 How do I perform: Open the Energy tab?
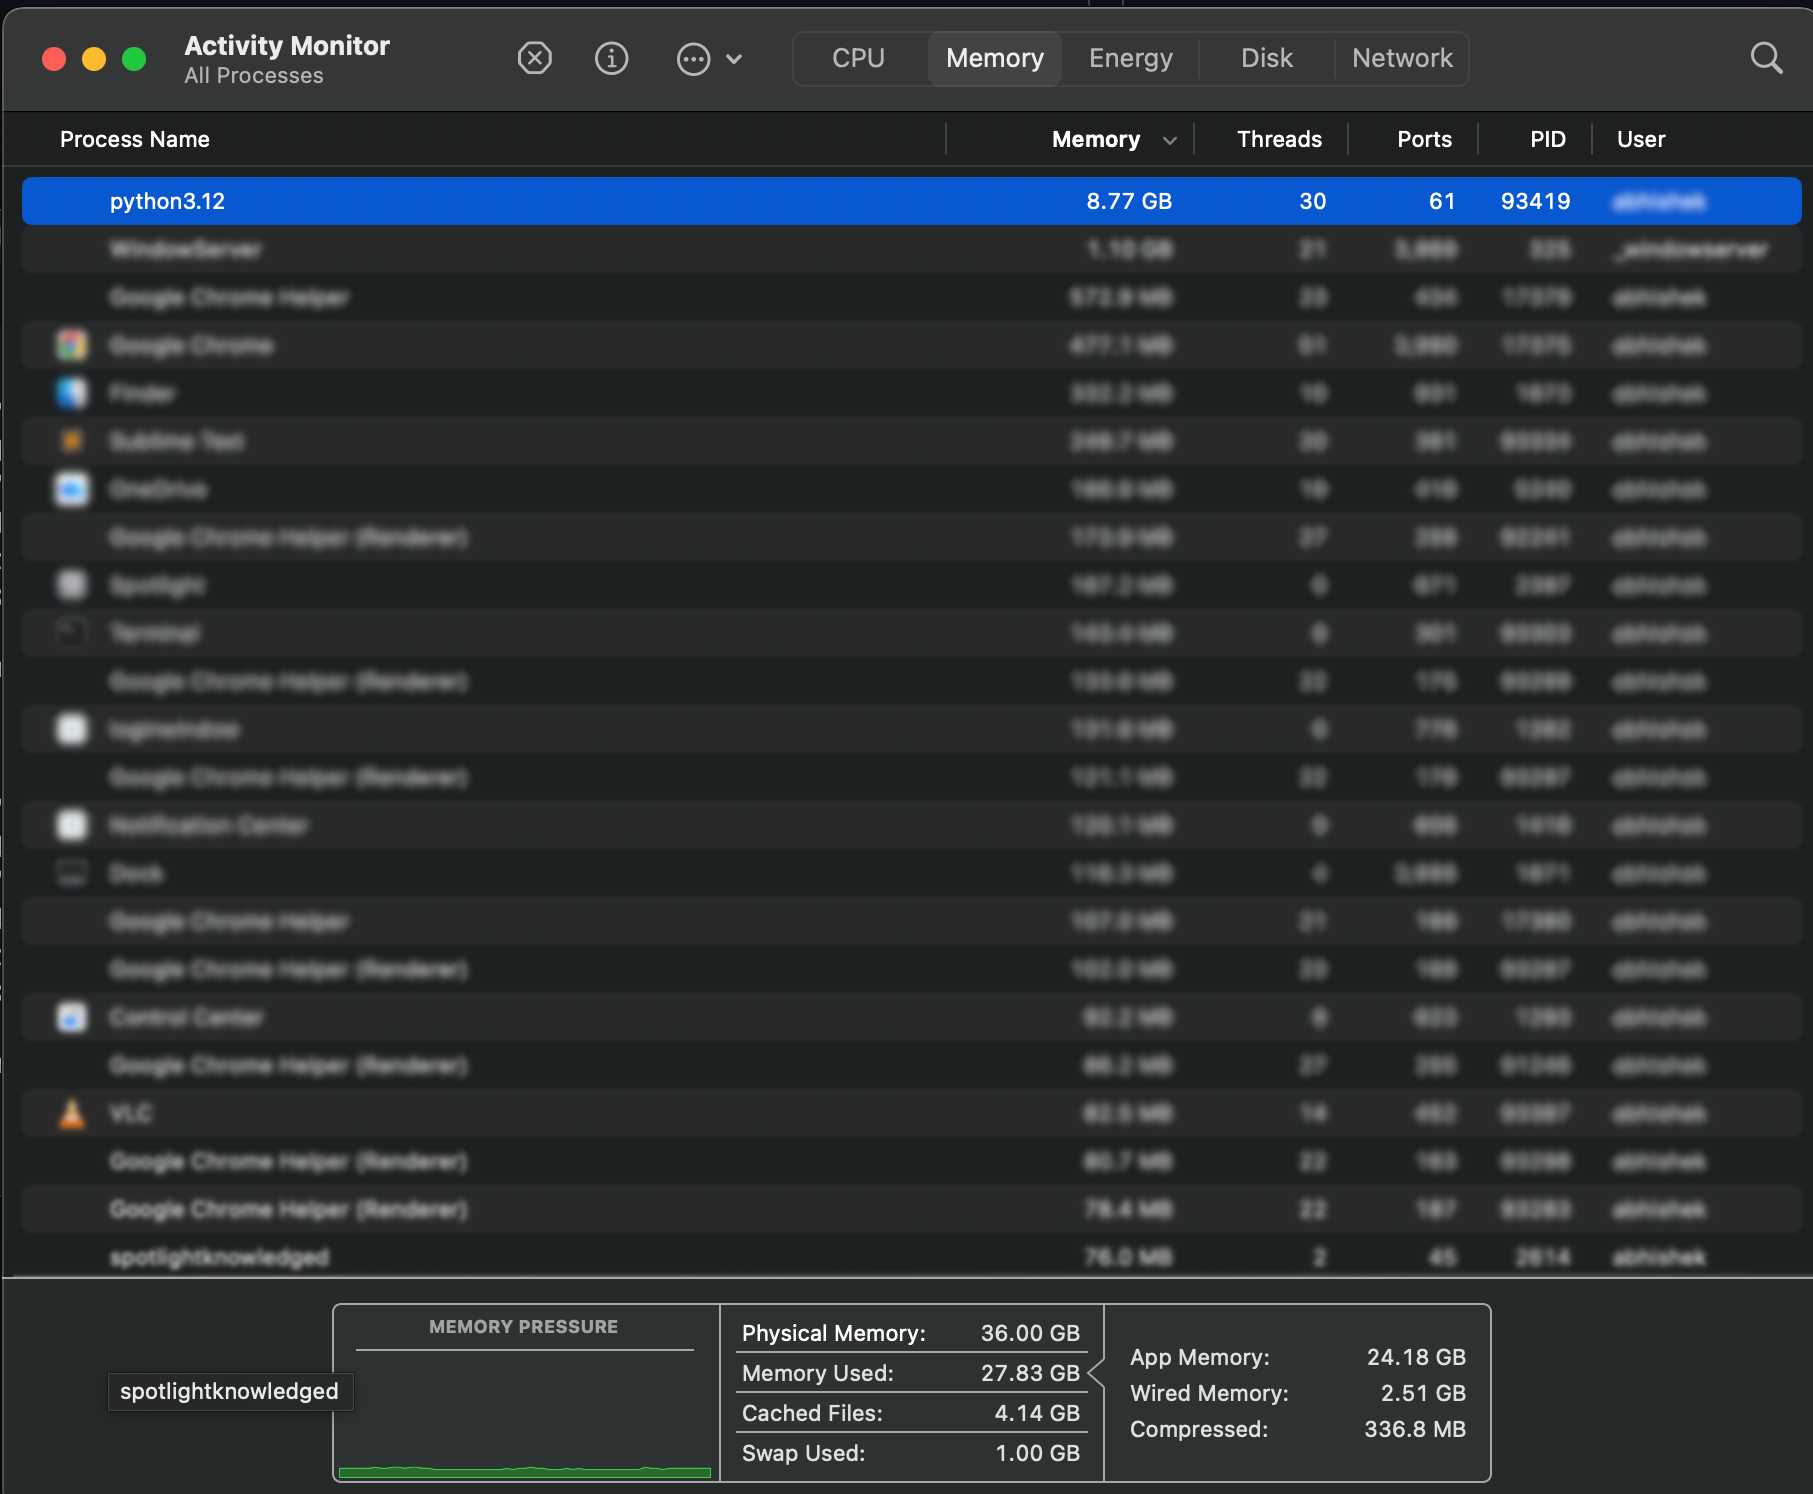point(1131,58)
